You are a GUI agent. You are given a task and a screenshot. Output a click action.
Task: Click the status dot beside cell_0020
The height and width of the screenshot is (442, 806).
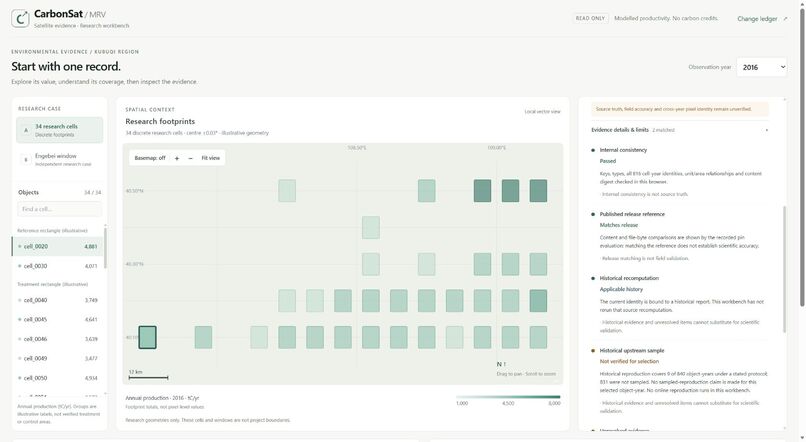[x=20, y=247]
